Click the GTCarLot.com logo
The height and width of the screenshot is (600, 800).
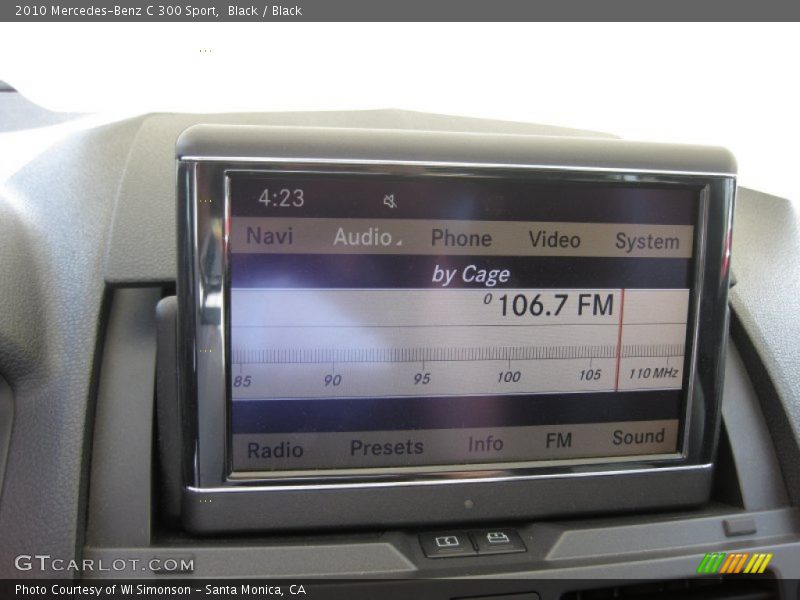click(105, 564)
